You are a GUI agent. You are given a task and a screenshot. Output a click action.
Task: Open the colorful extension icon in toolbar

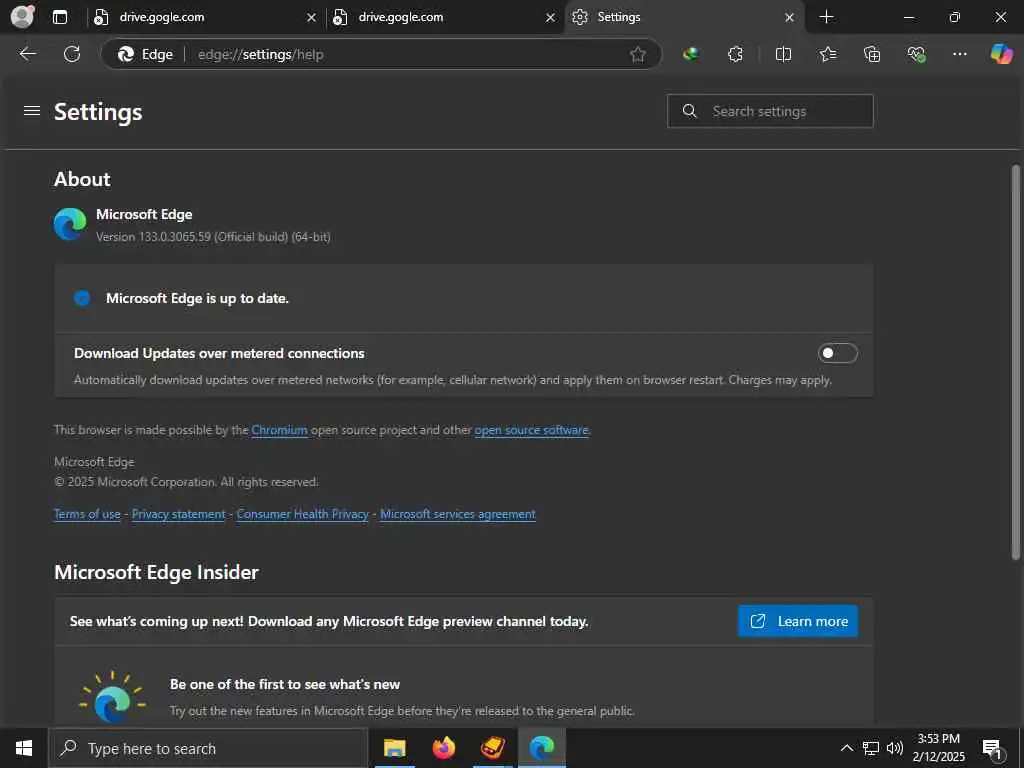pyautogui.click(x=690, y=54)
